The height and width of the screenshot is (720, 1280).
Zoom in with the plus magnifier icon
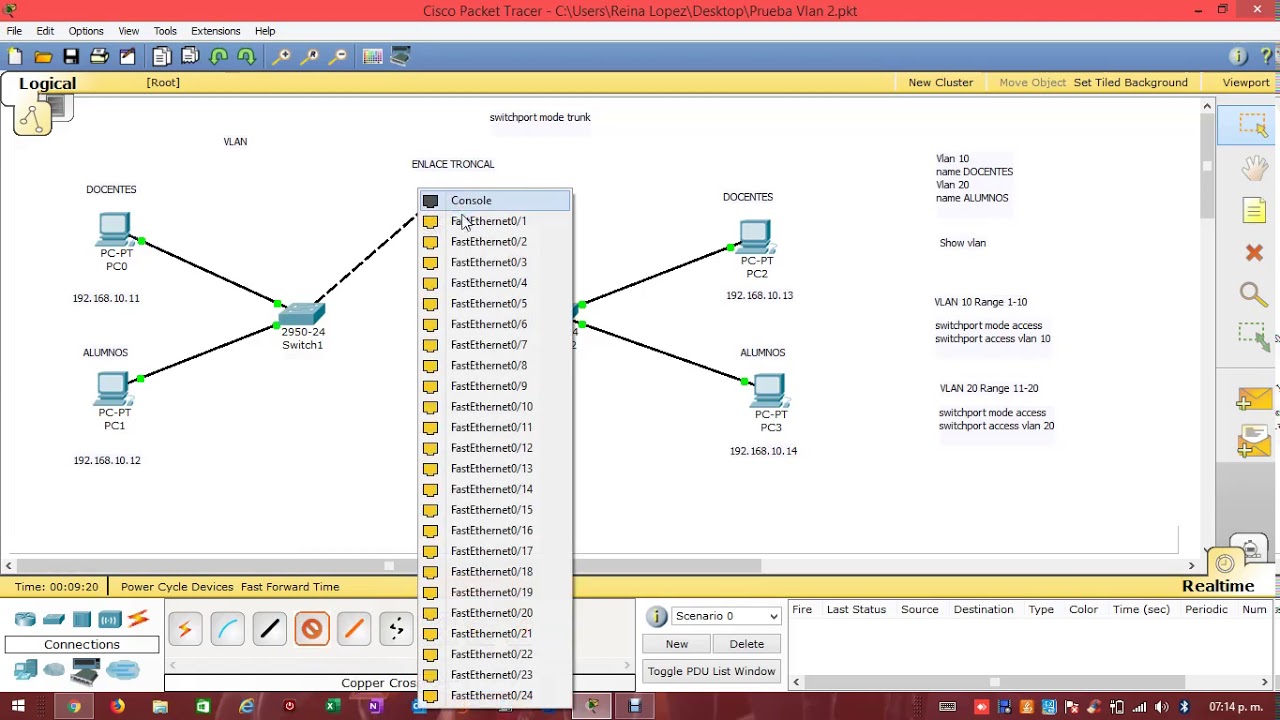282,57
